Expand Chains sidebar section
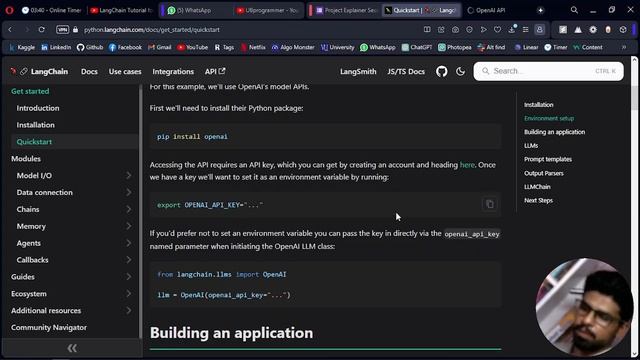The height and width of the screenshot is (360, 640). pyautogui.click(x=128, y=209)
